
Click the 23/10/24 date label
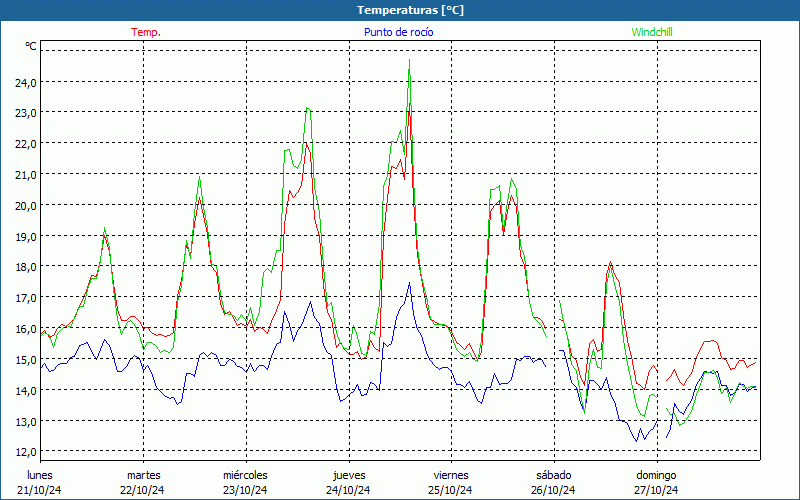(x=245, y=490)
